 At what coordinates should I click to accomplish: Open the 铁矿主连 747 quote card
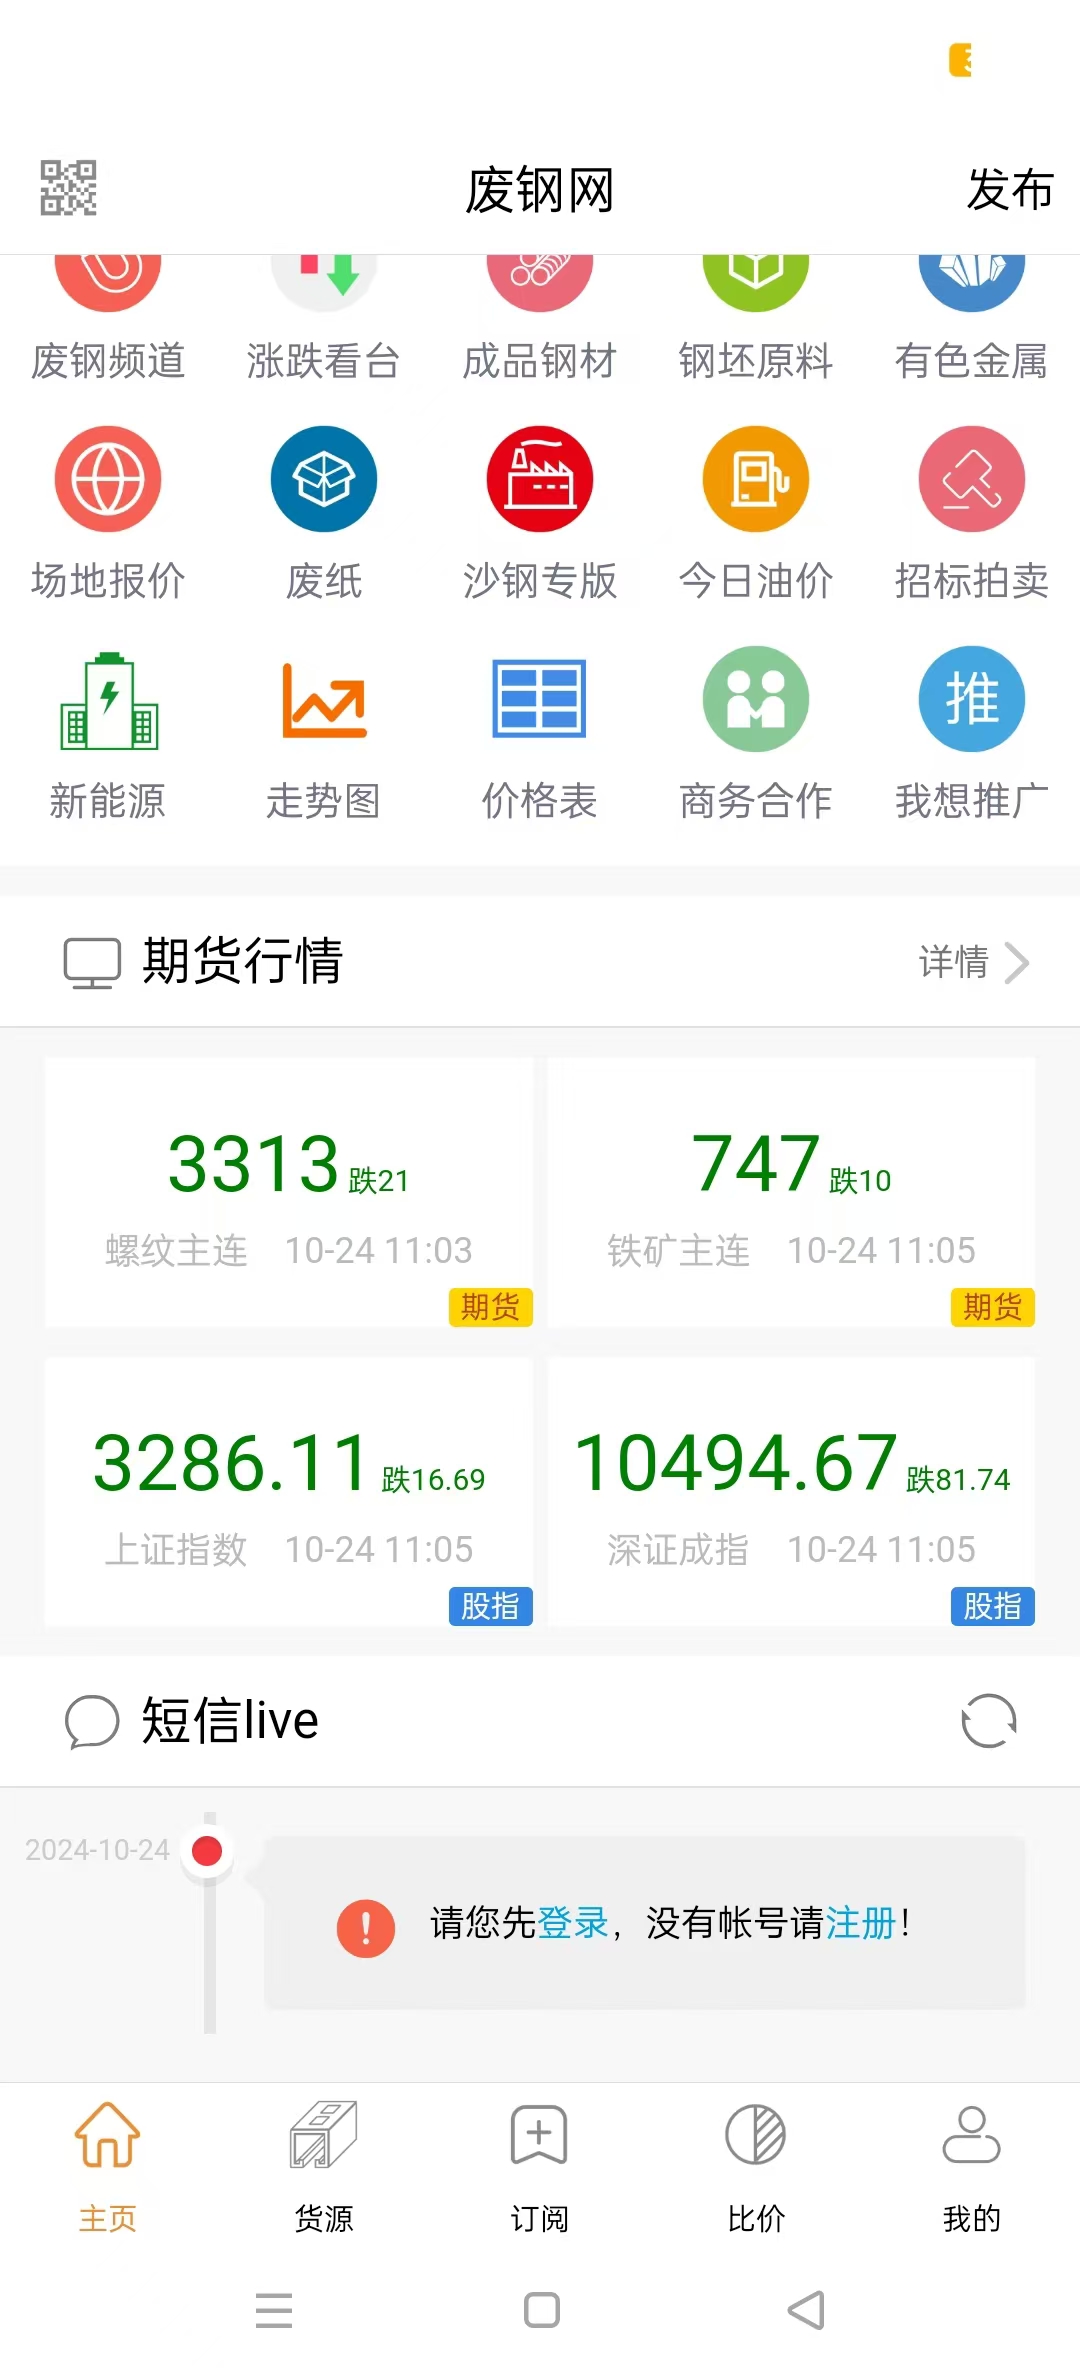791,1192
